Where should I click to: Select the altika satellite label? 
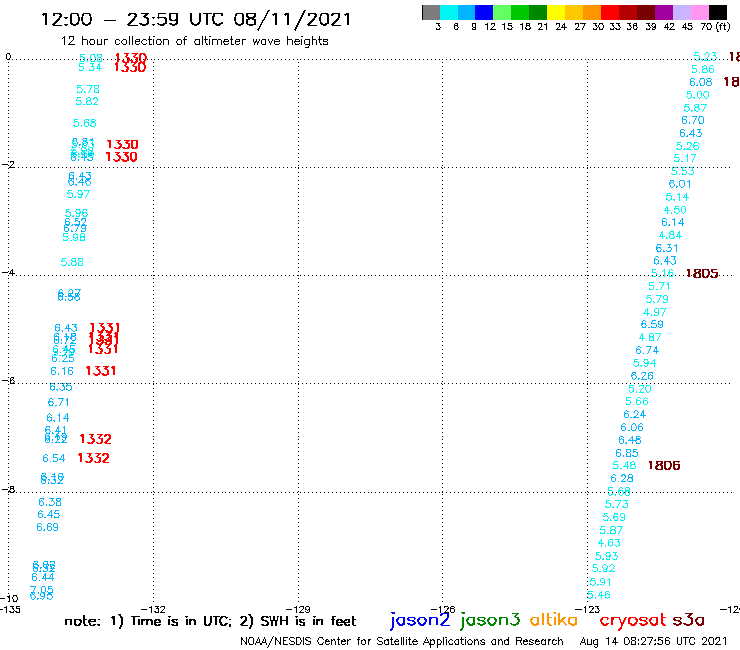[x=553, y=619]
